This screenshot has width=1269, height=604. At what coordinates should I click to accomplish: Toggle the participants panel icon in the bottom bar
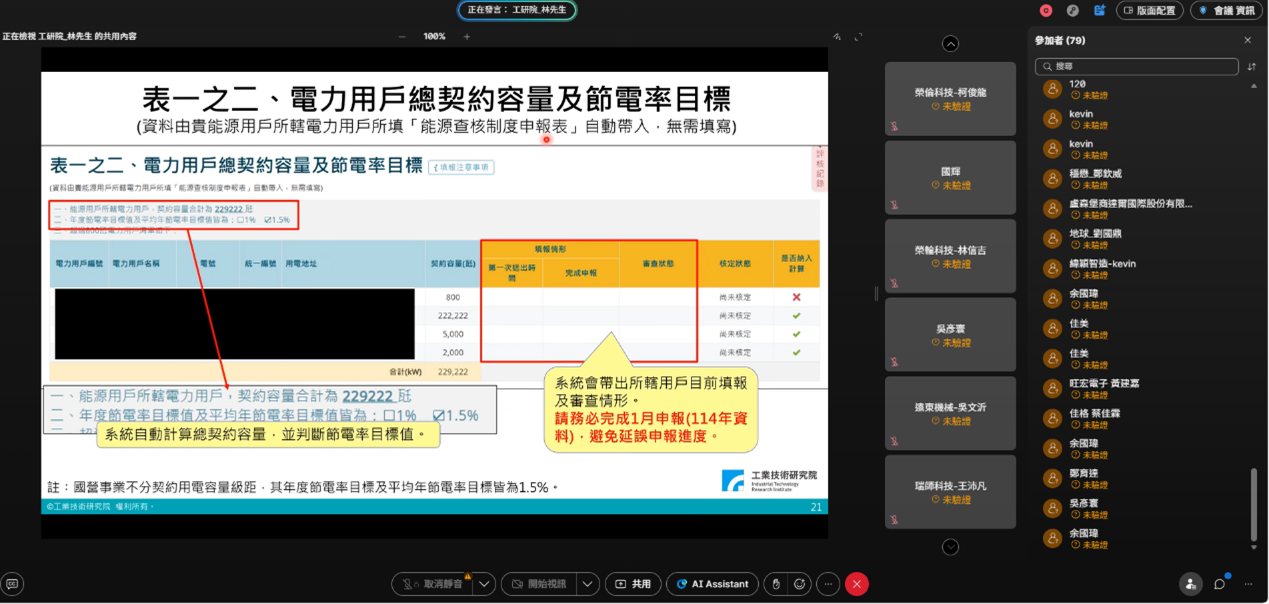pyautogui.click(x=1190, y=584)
